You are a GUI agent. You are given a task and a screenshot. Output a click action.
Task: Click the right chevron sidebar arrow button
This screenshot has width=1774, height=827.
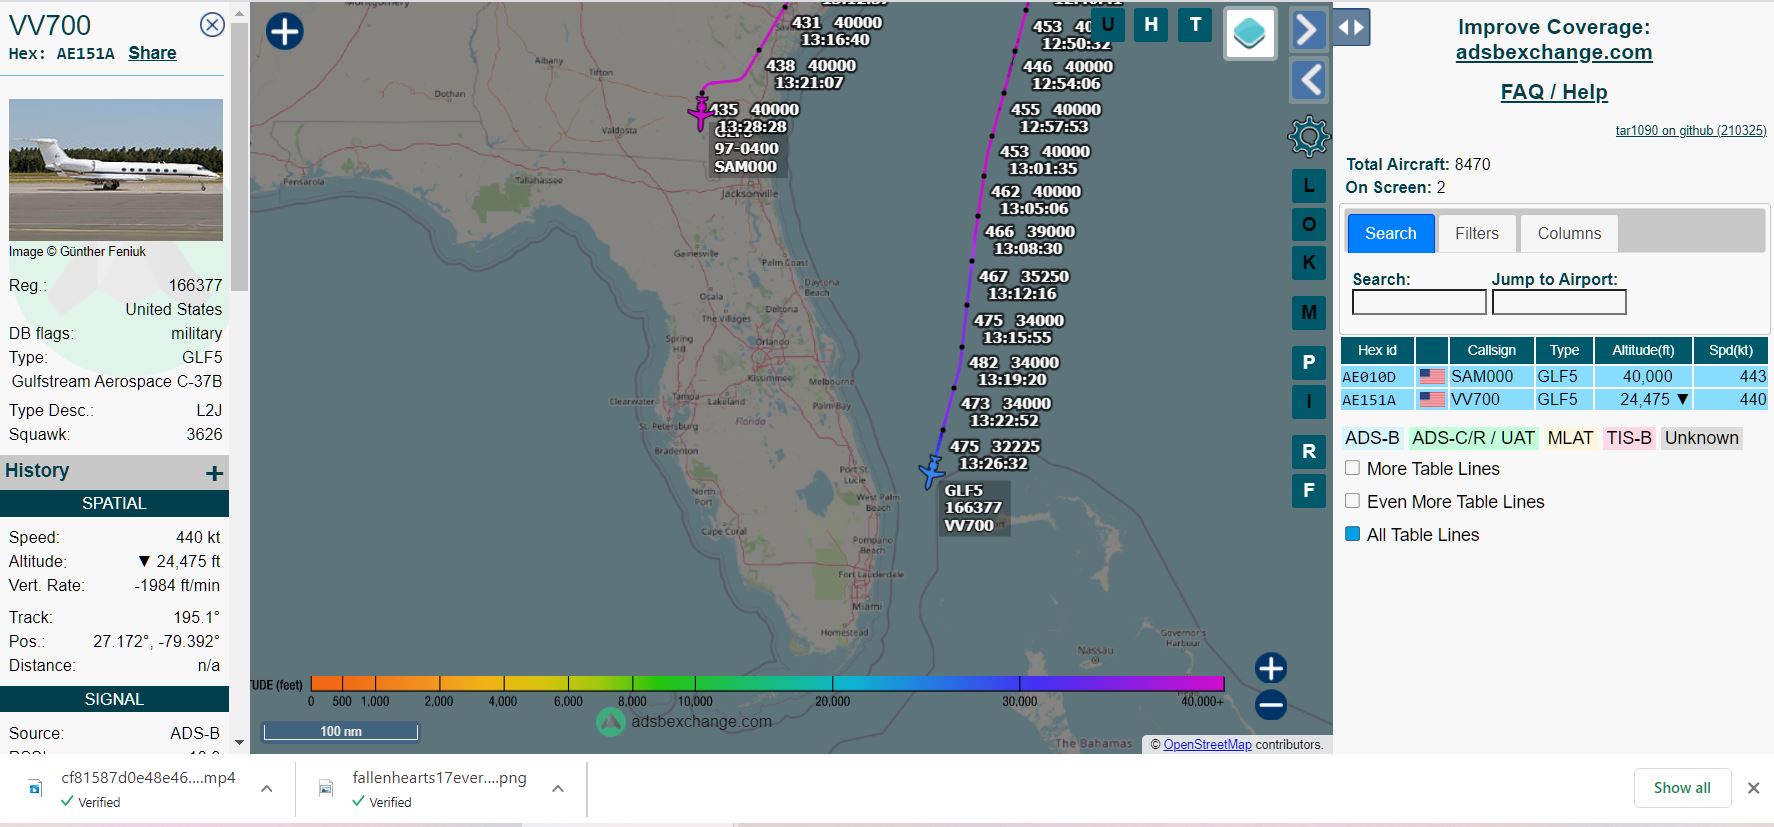(x=1308, y=30)
